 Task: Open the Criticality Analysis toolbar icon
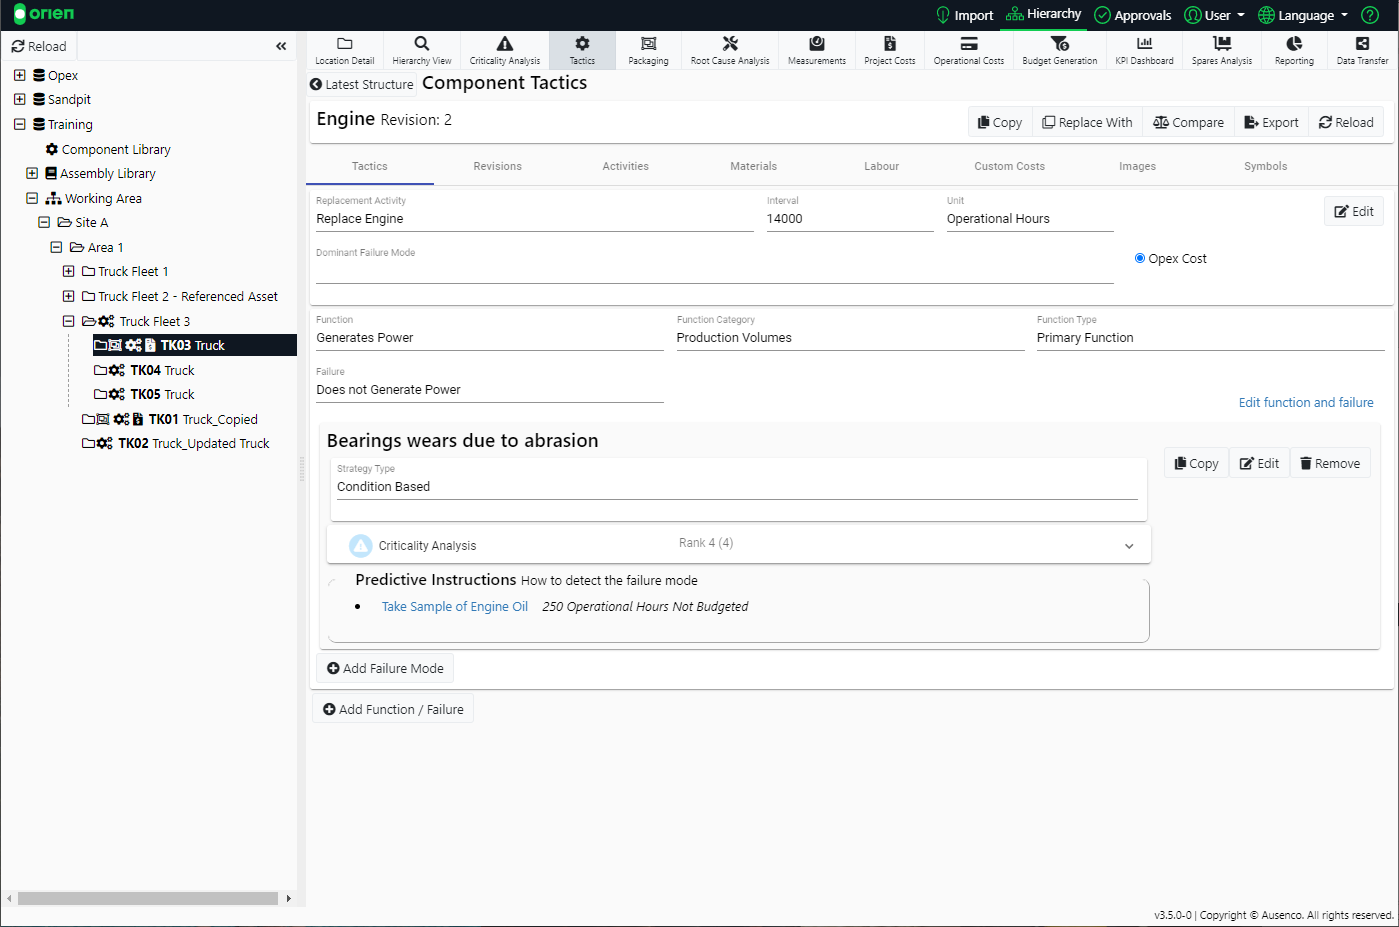(504, 49)
